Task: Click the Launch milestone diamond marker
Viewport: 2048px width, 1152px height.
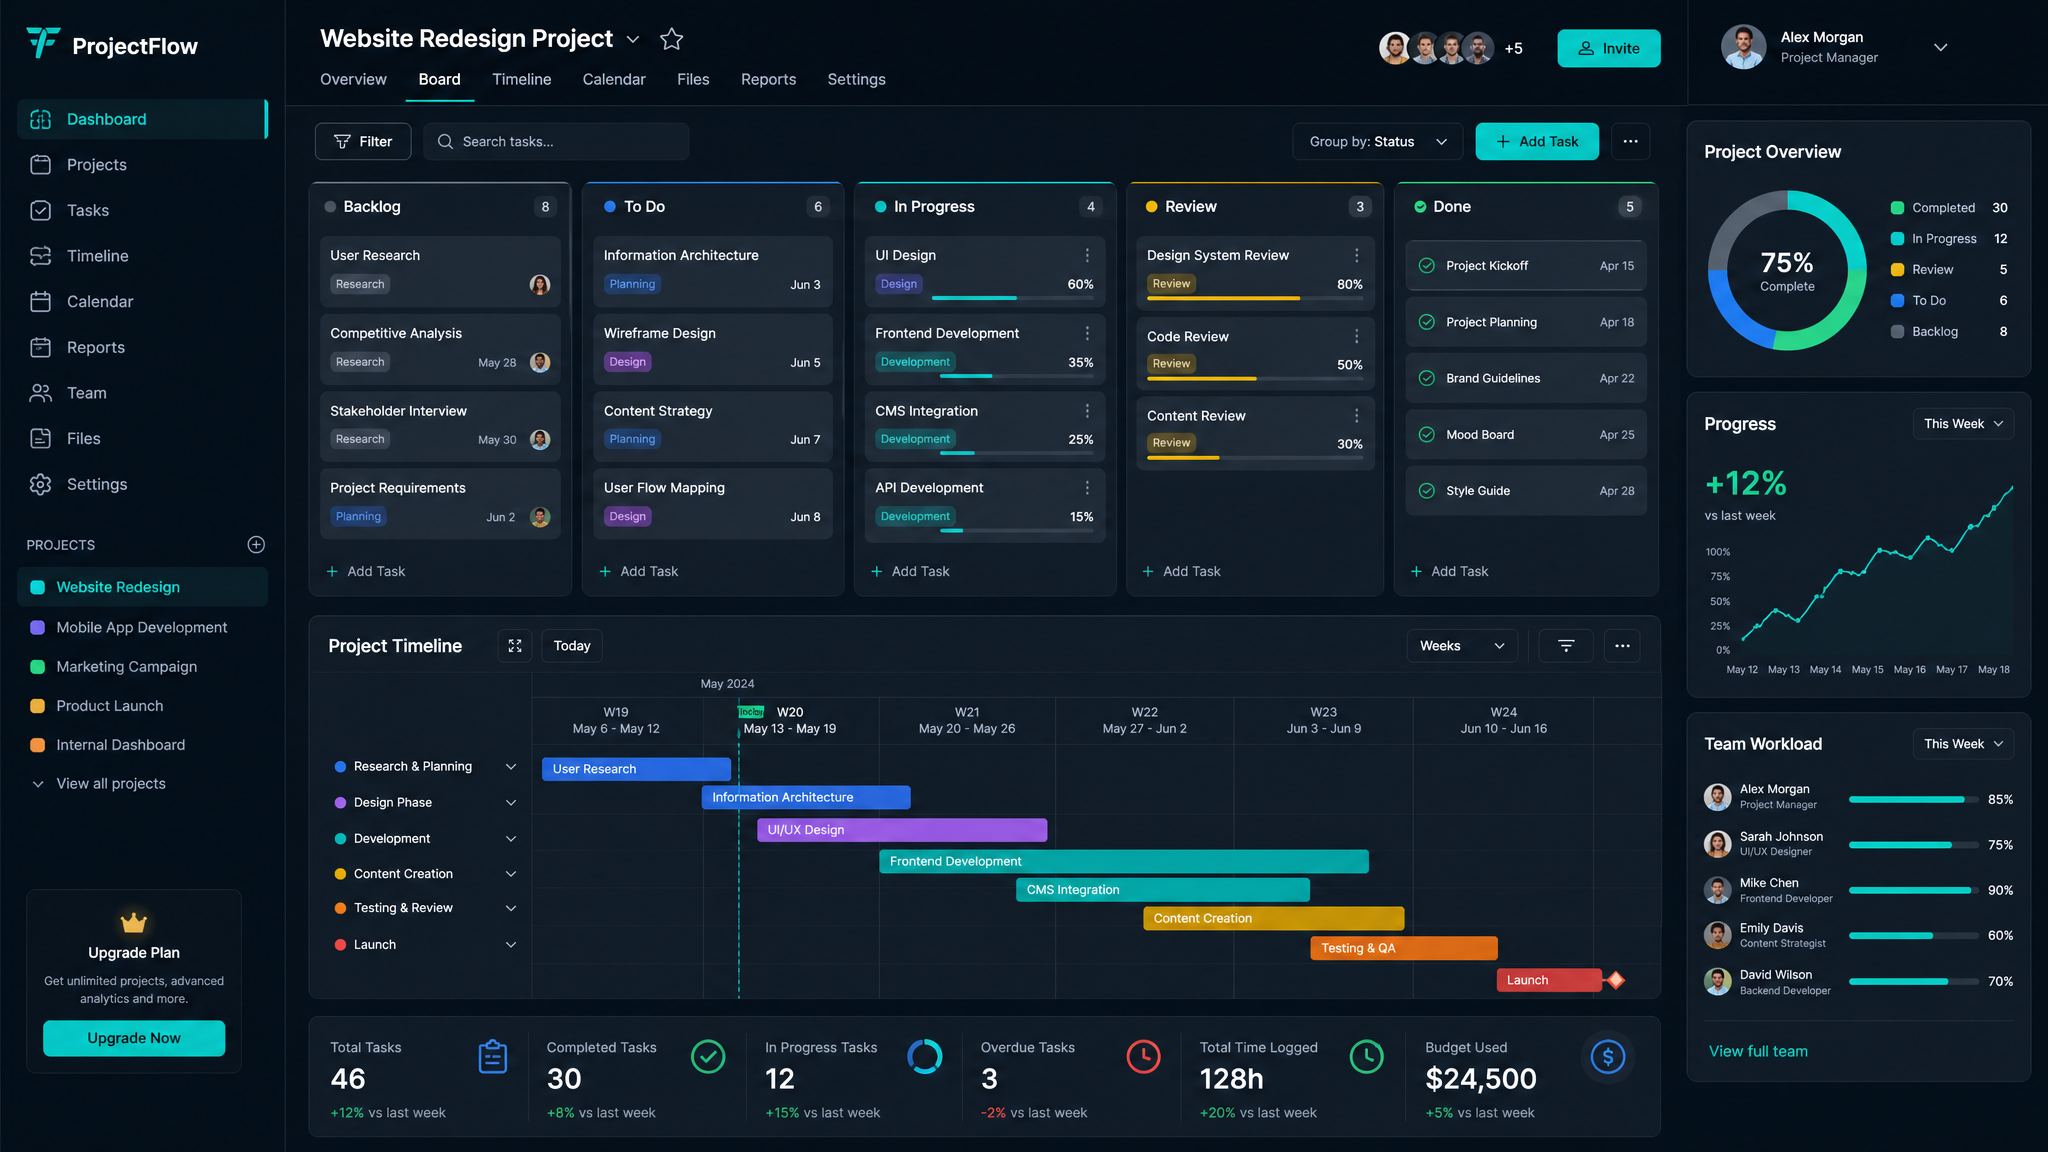Action: click(1615, 980)
